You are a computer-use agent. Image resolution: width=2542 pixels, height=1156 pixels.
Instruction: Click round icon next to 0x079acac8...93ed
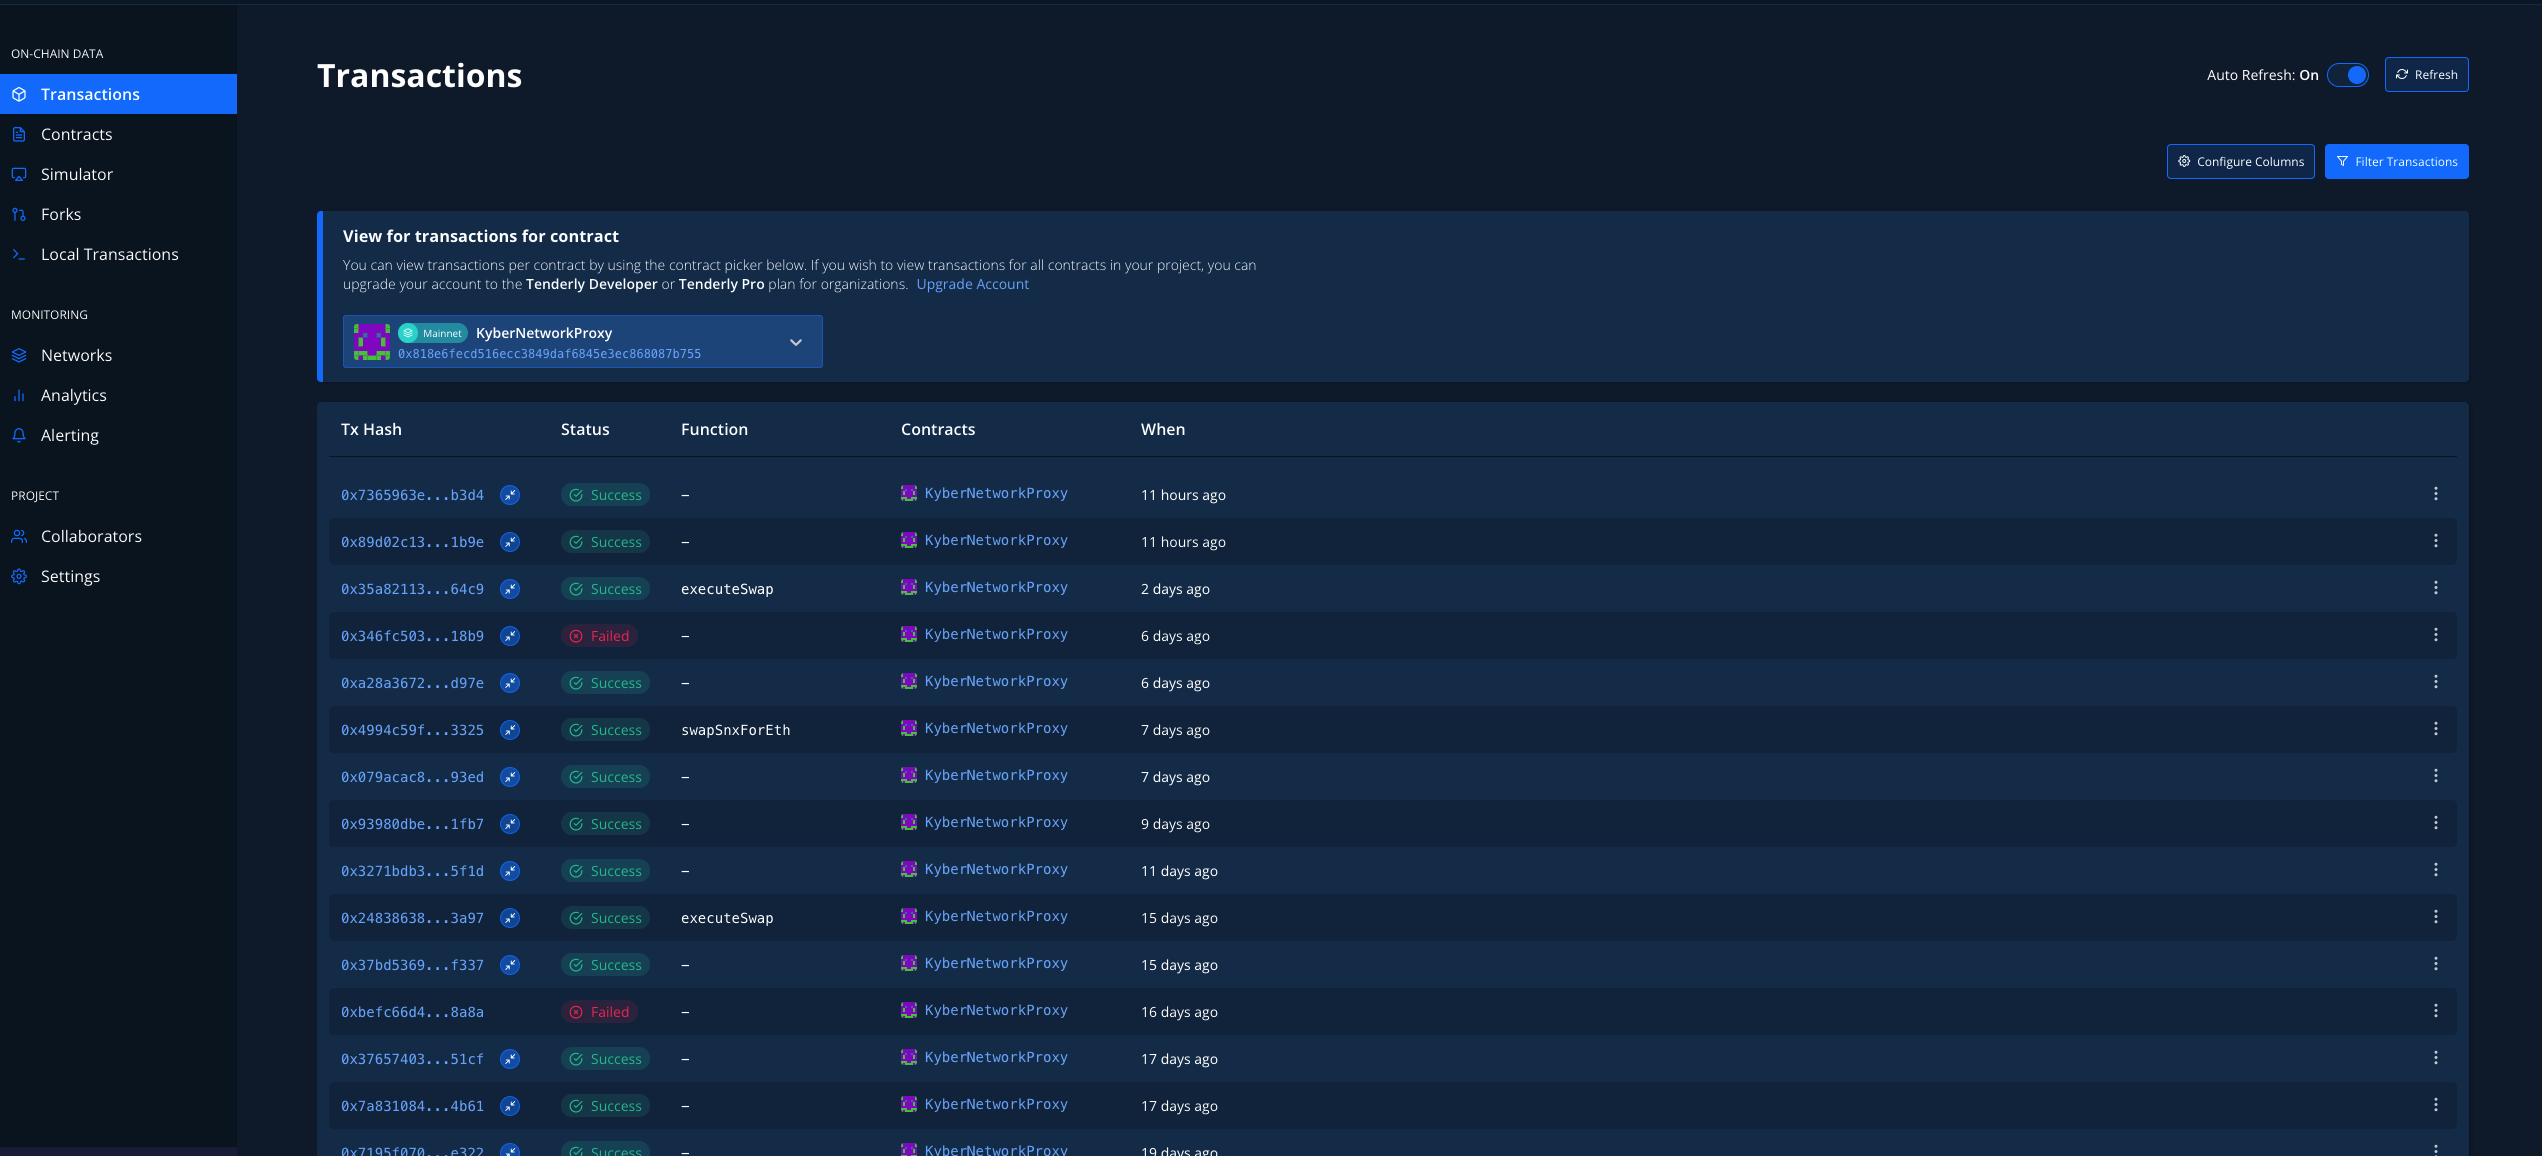pos(510,777)
